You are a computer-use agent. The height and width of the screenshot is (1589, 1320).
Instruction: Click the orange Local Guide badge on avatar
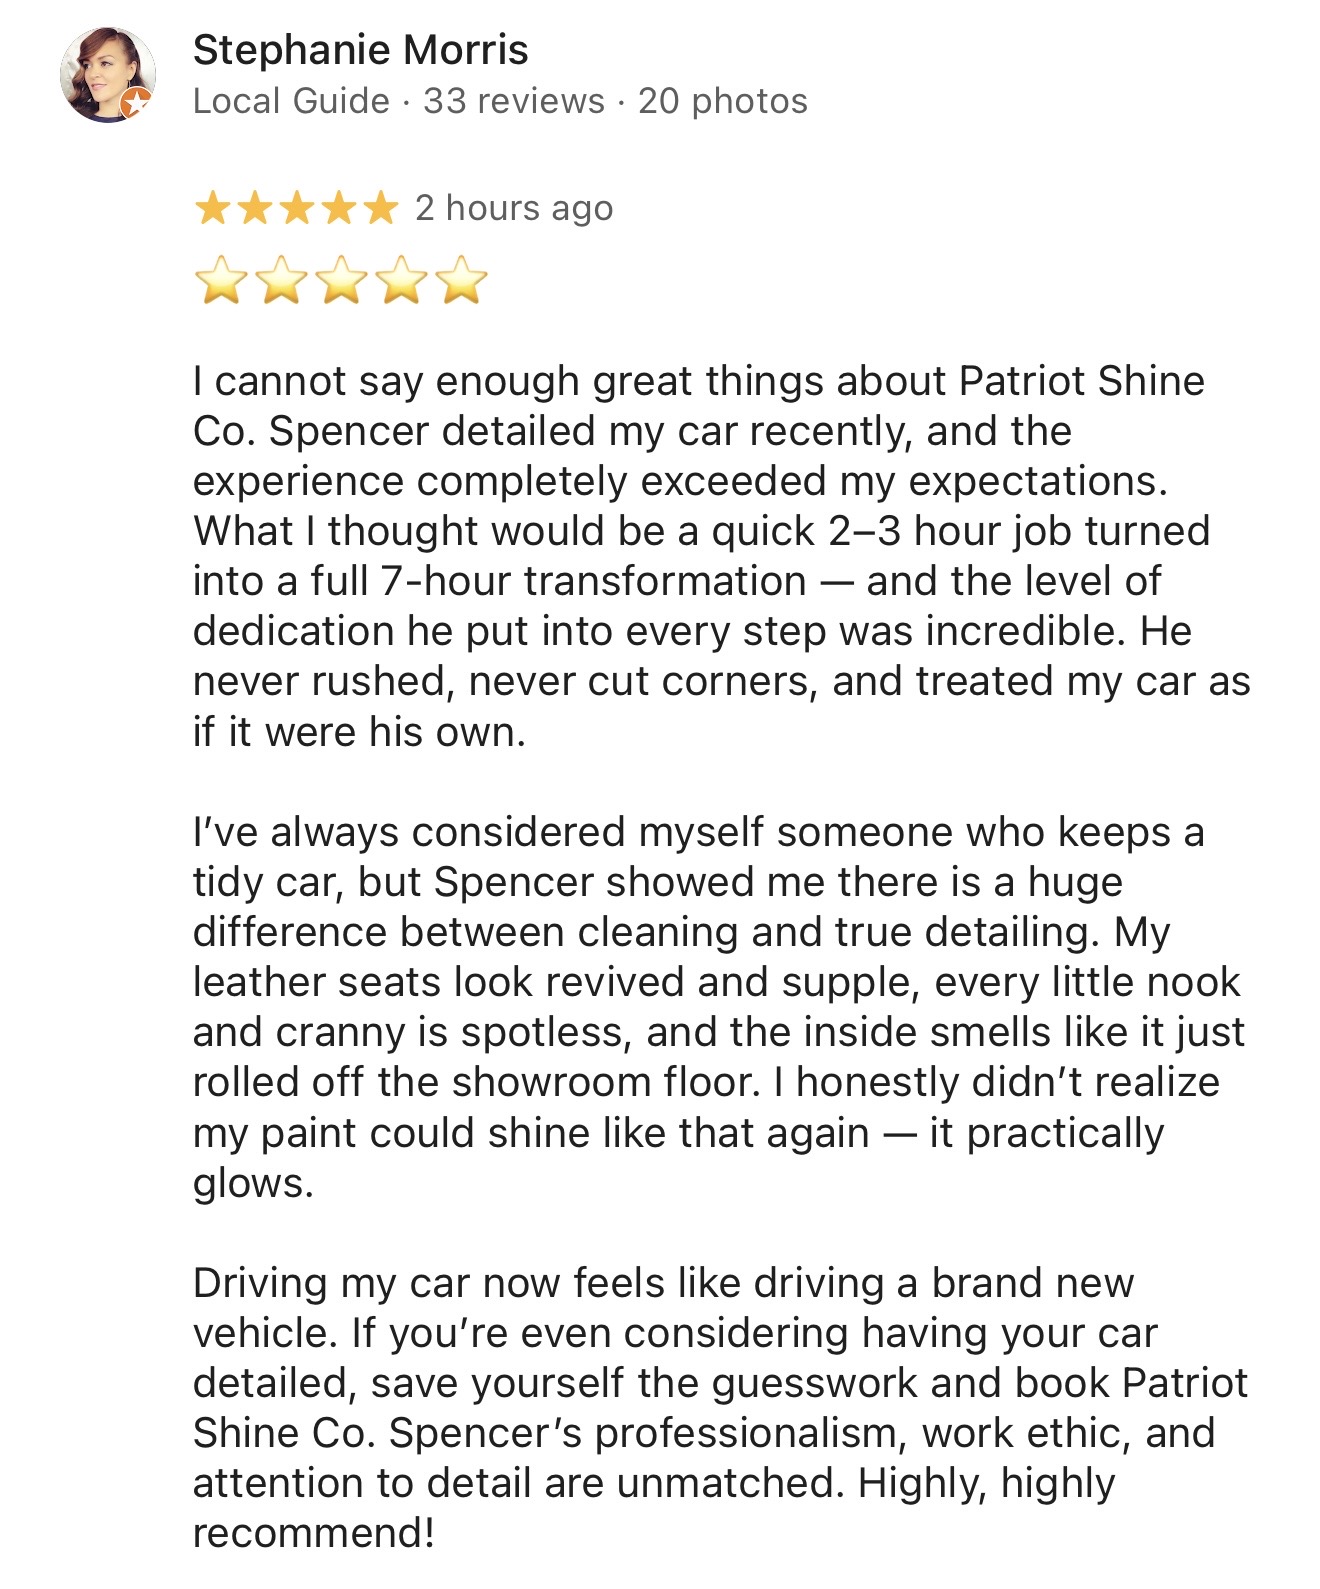point(136,102)
